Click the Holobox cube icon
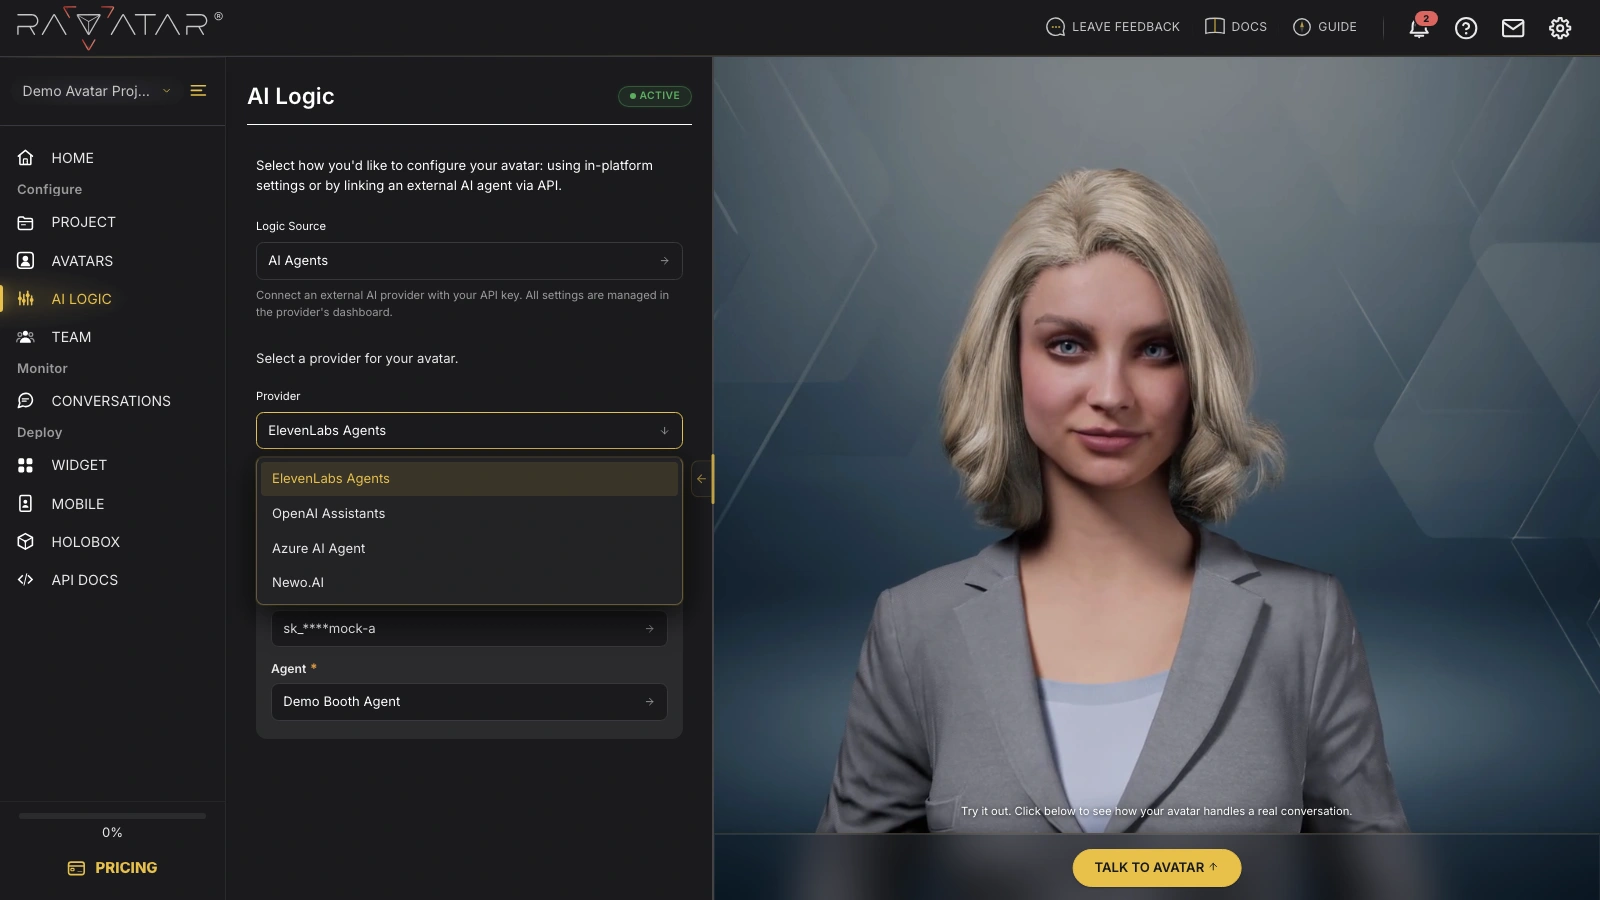The image size is (1600, 900). tap(26, 542)
